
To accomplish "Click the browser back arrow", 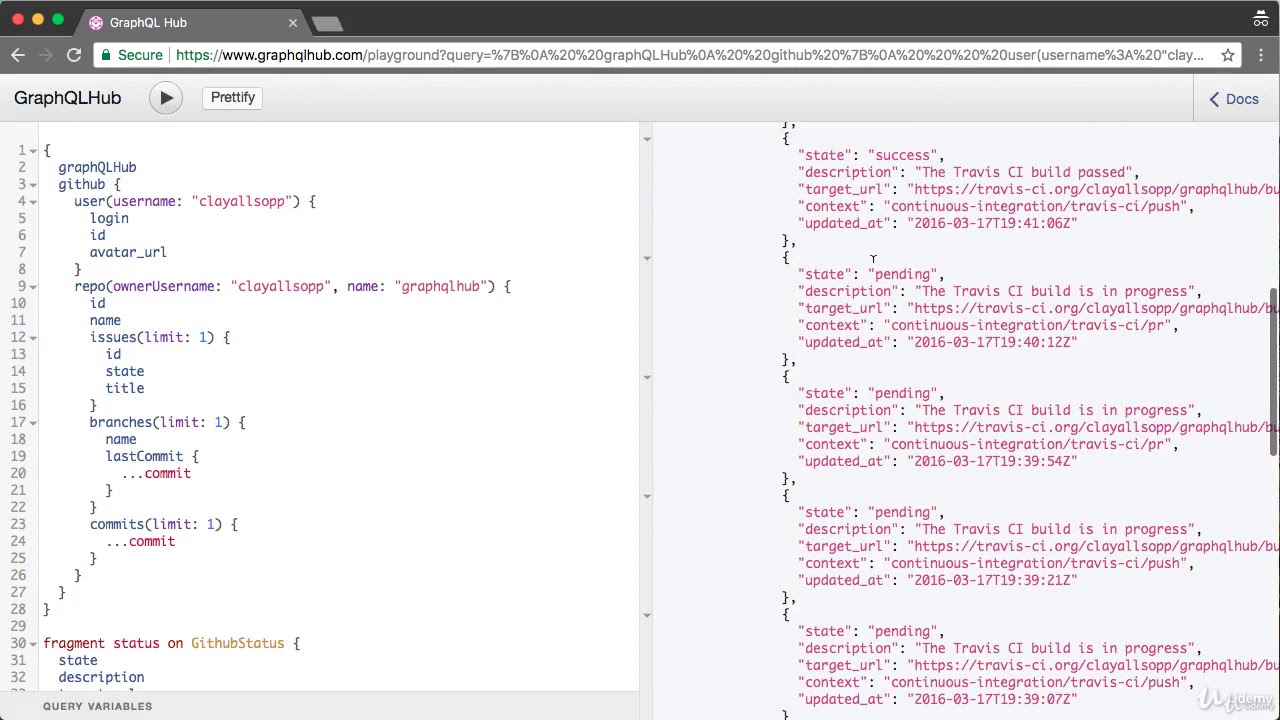I will (x=18, y=55).
